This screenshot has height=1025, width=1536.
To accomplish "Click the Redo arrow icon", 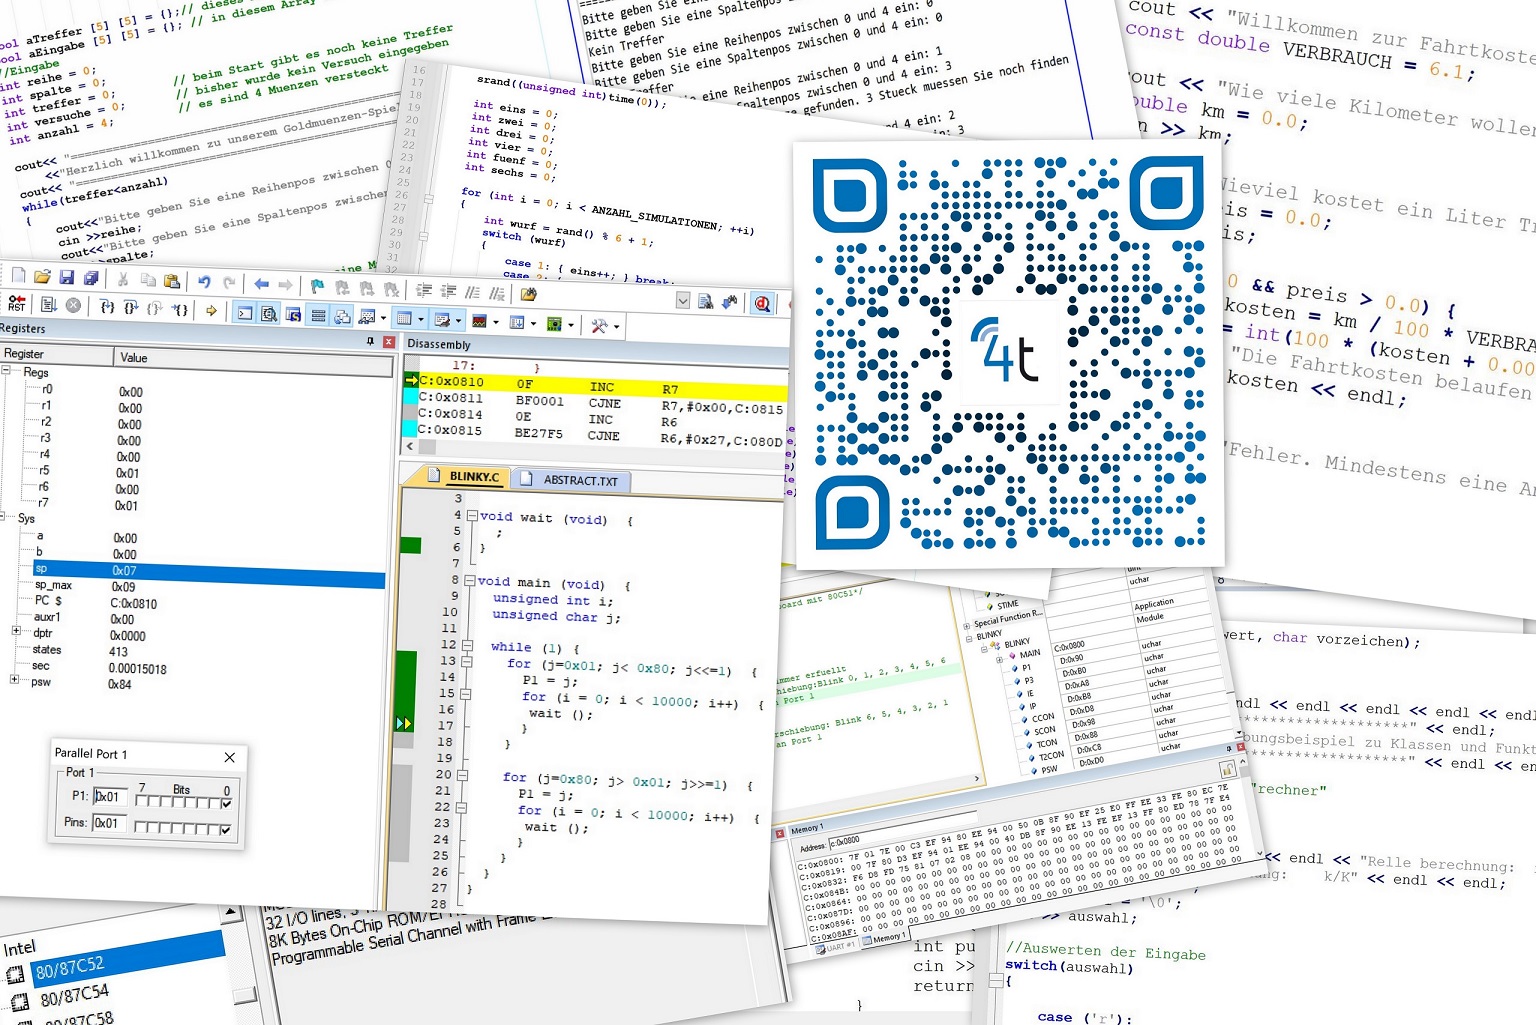I will coord(229,283).
